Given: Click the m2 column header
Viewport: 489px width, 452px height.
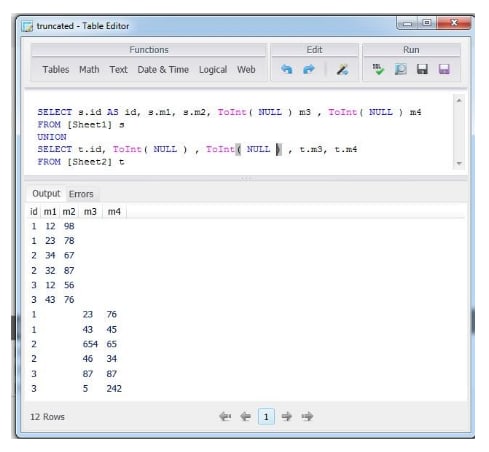Looking at the screenshot, I should click(x=69, y=211).
